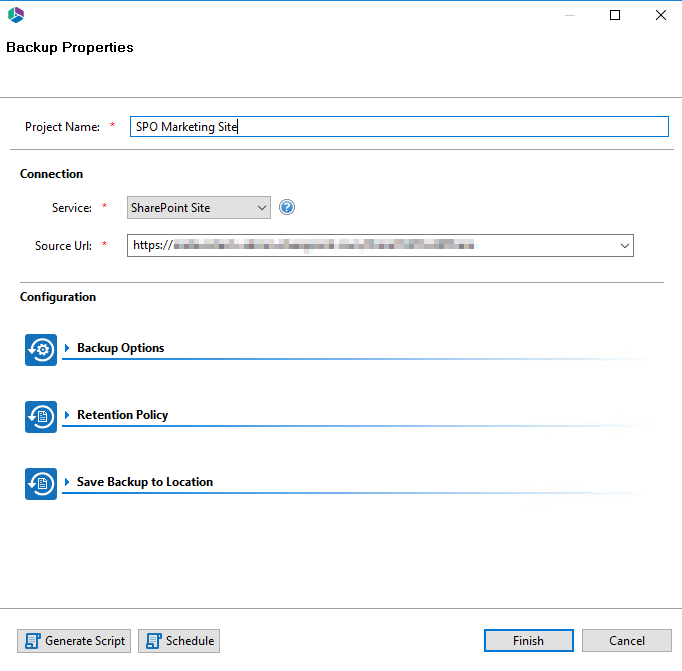Click inside the Source Url text box
Viewport: 682px width, 671px height.
tap(370, 245)
